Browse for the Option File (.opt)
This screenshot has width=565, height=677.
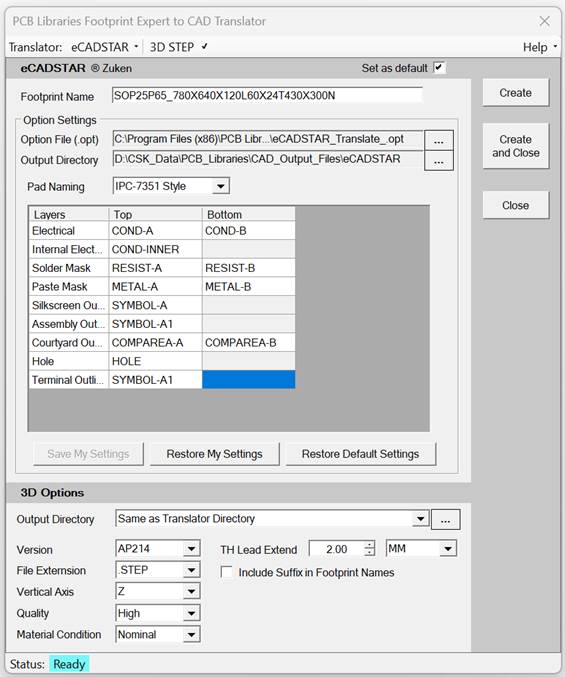439,141
